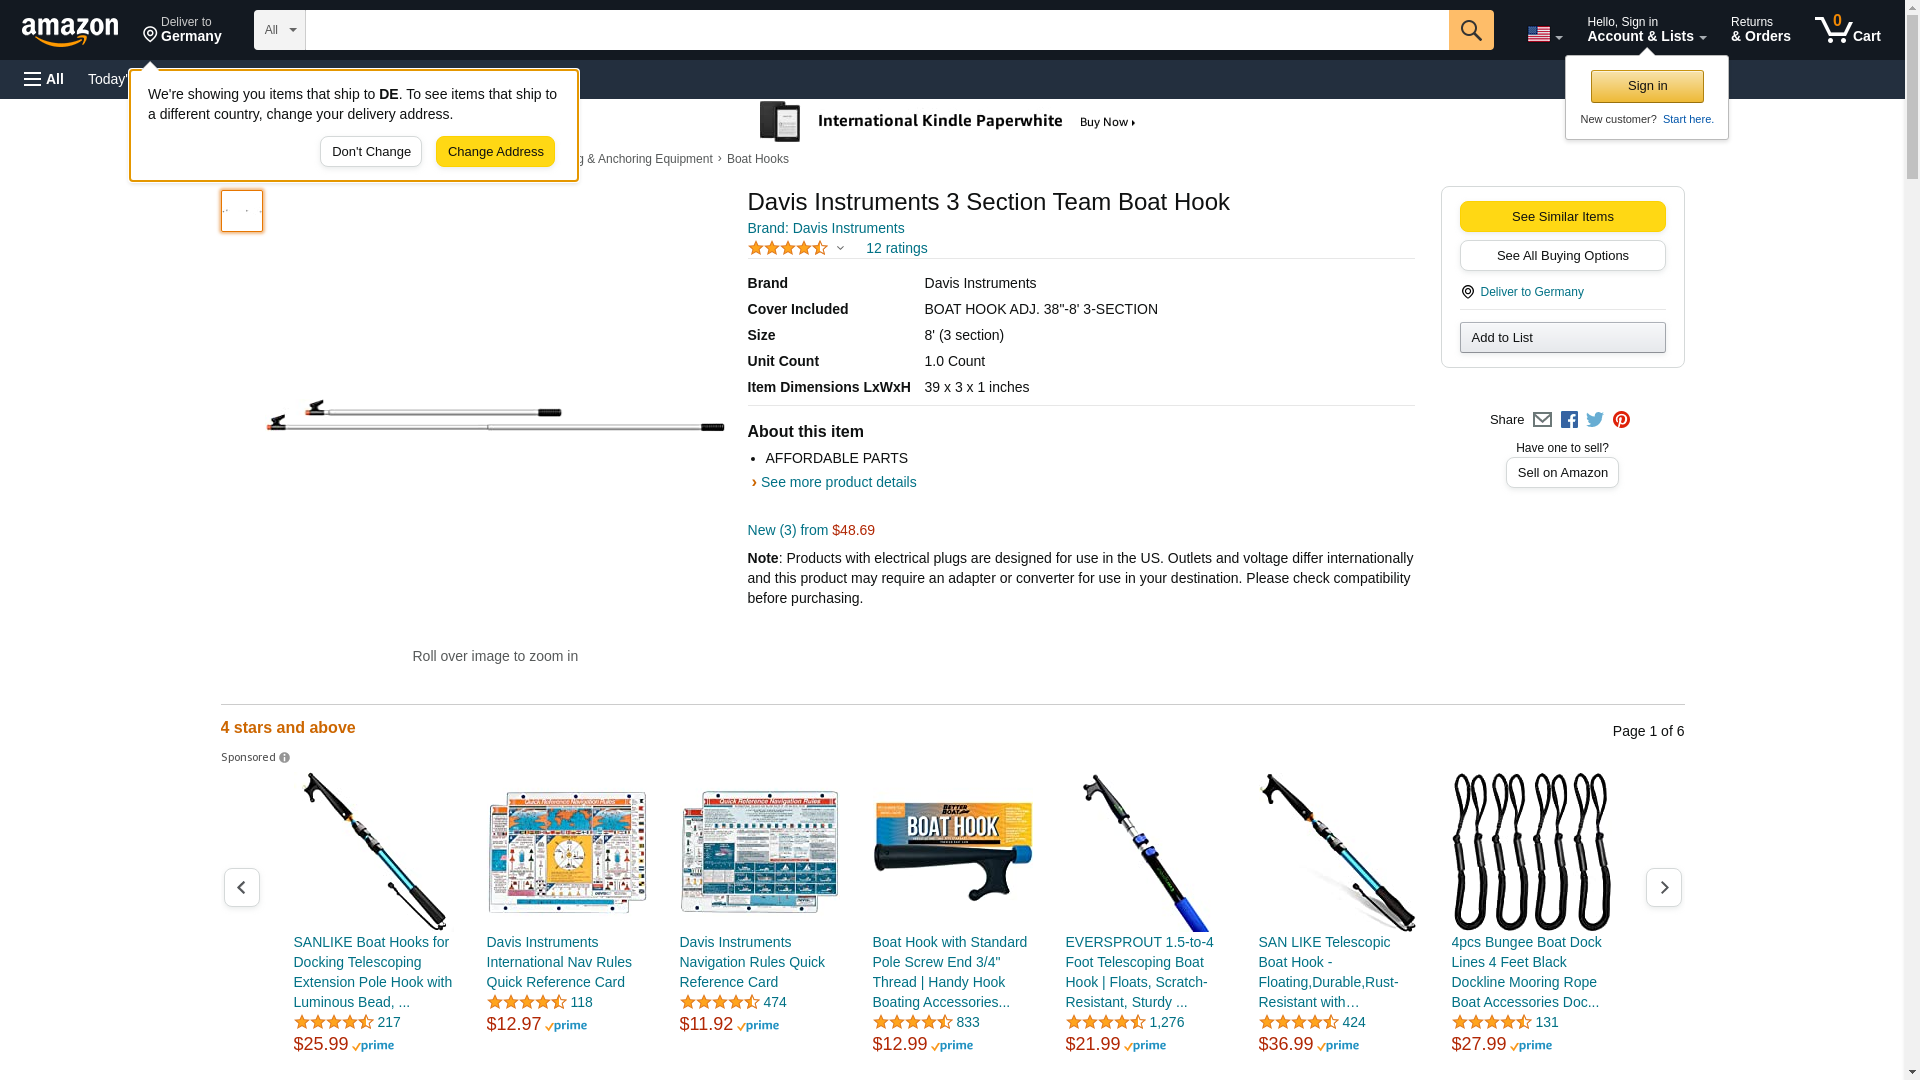Click the search magnifier Go button
The image size is (1920, 1080).
[x=1470, y=30]
